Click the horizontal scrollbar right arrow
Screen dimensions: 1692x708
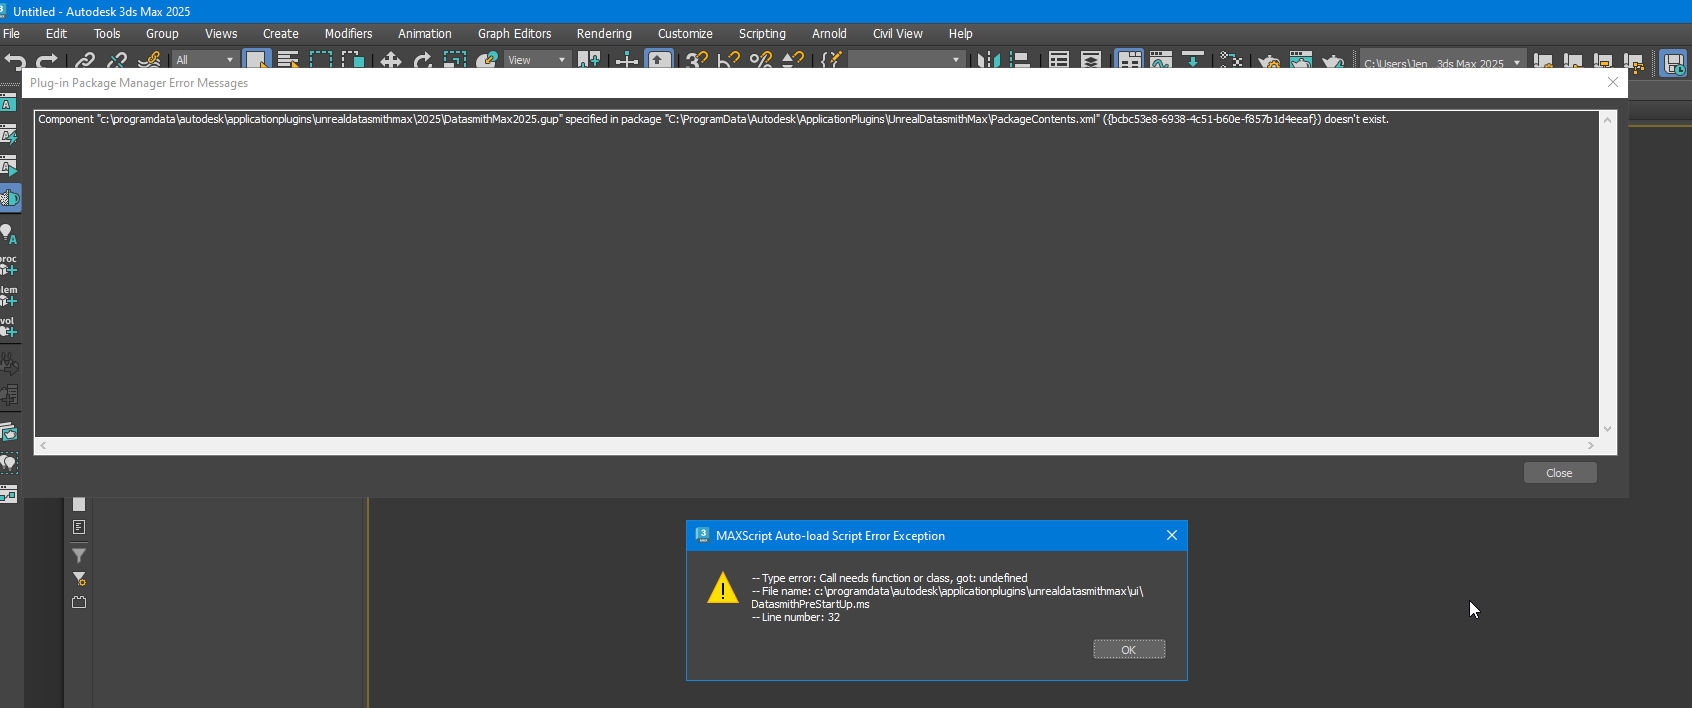[1590, 446]
